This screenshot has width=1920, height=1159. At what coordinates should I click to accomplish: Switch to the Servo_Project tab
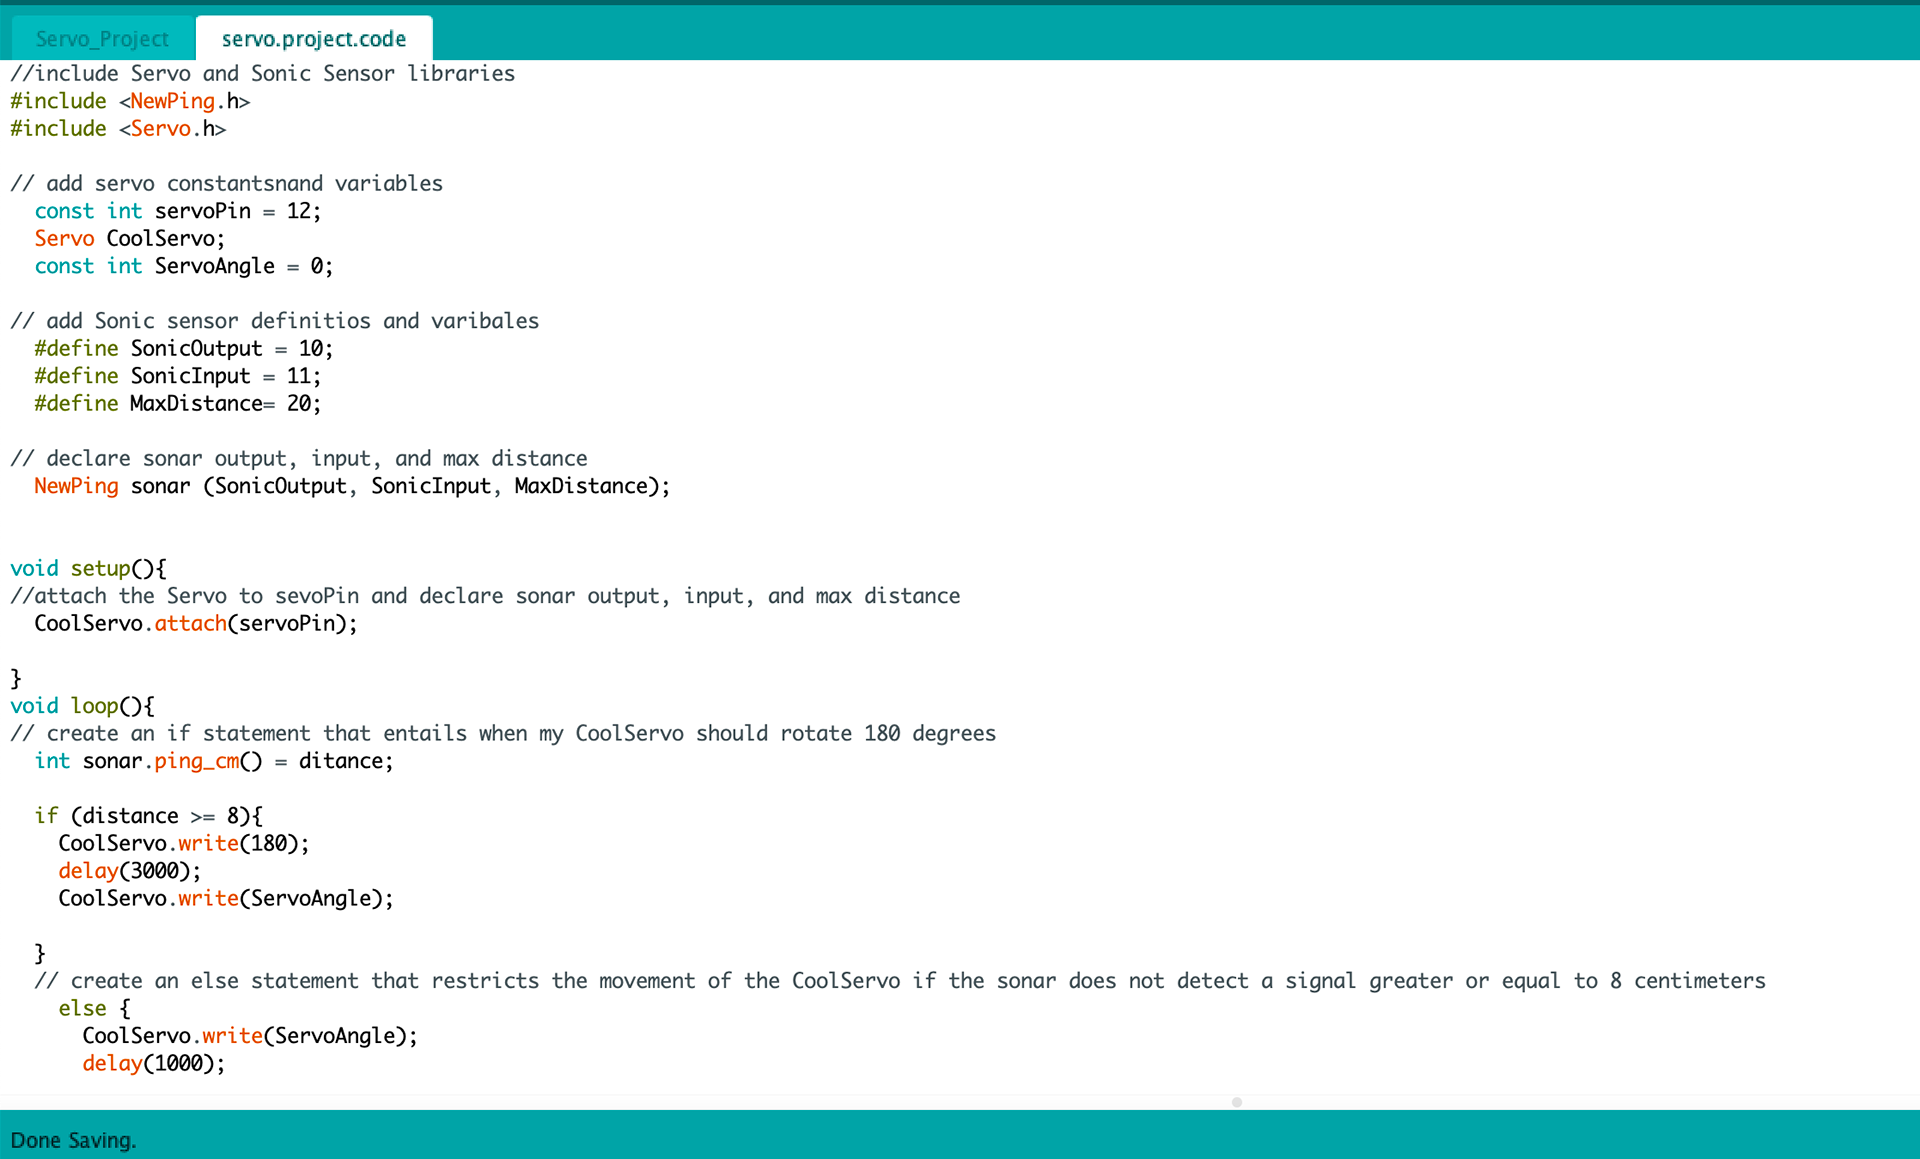102,39
